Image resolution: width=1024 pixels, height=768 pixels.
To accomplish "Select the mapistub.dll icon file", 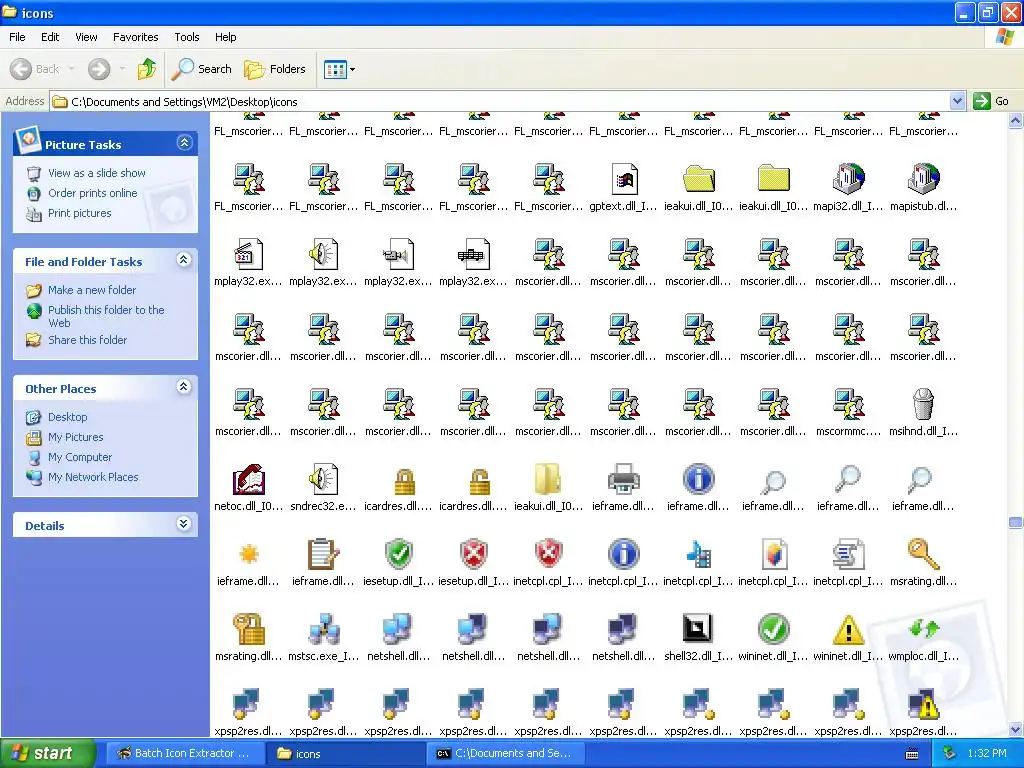I will (923, 179).
